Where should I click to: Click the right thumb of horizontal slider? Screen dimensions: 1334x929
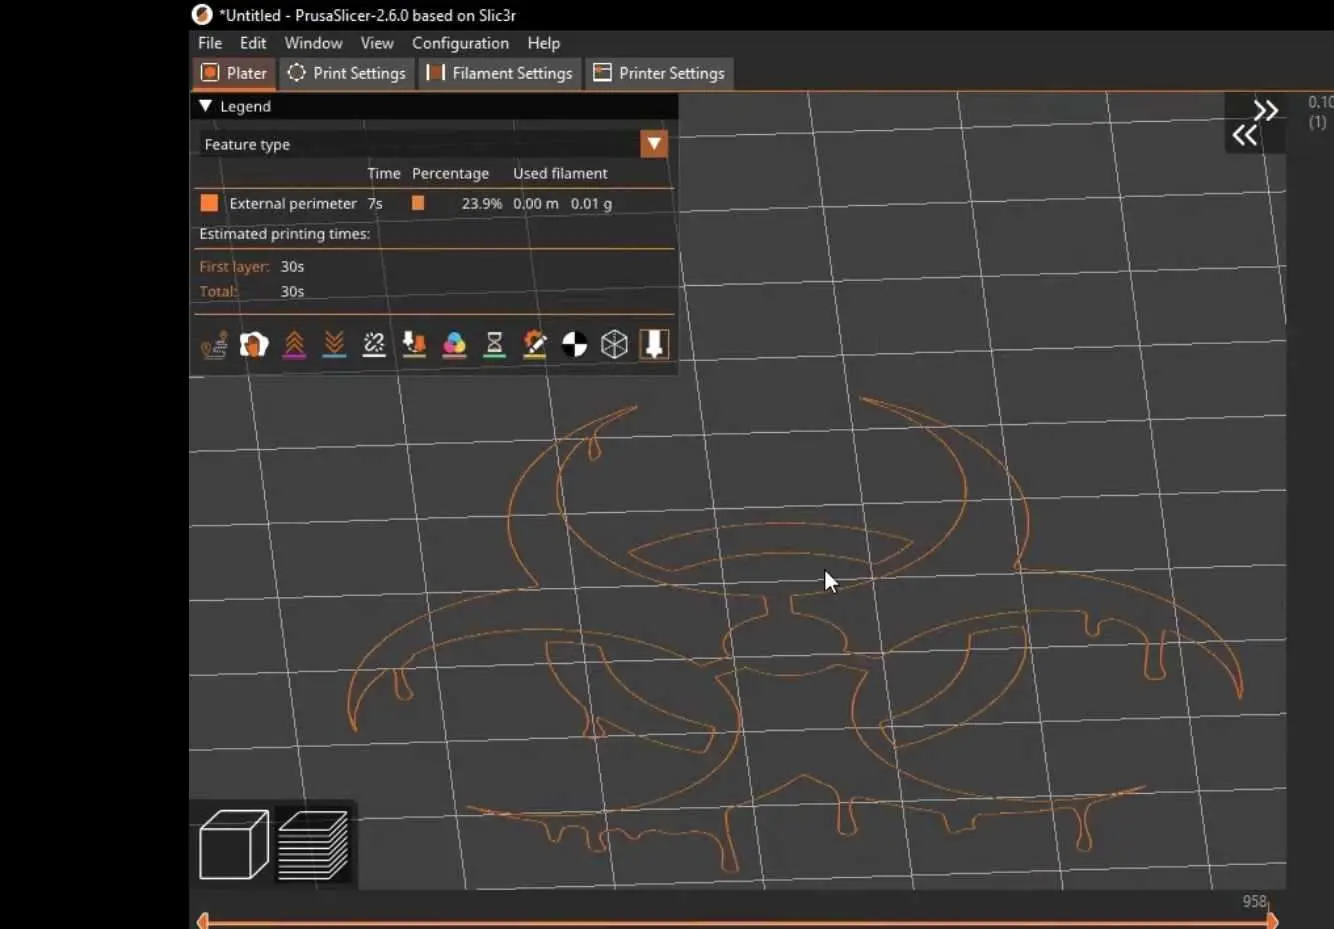1272,921
